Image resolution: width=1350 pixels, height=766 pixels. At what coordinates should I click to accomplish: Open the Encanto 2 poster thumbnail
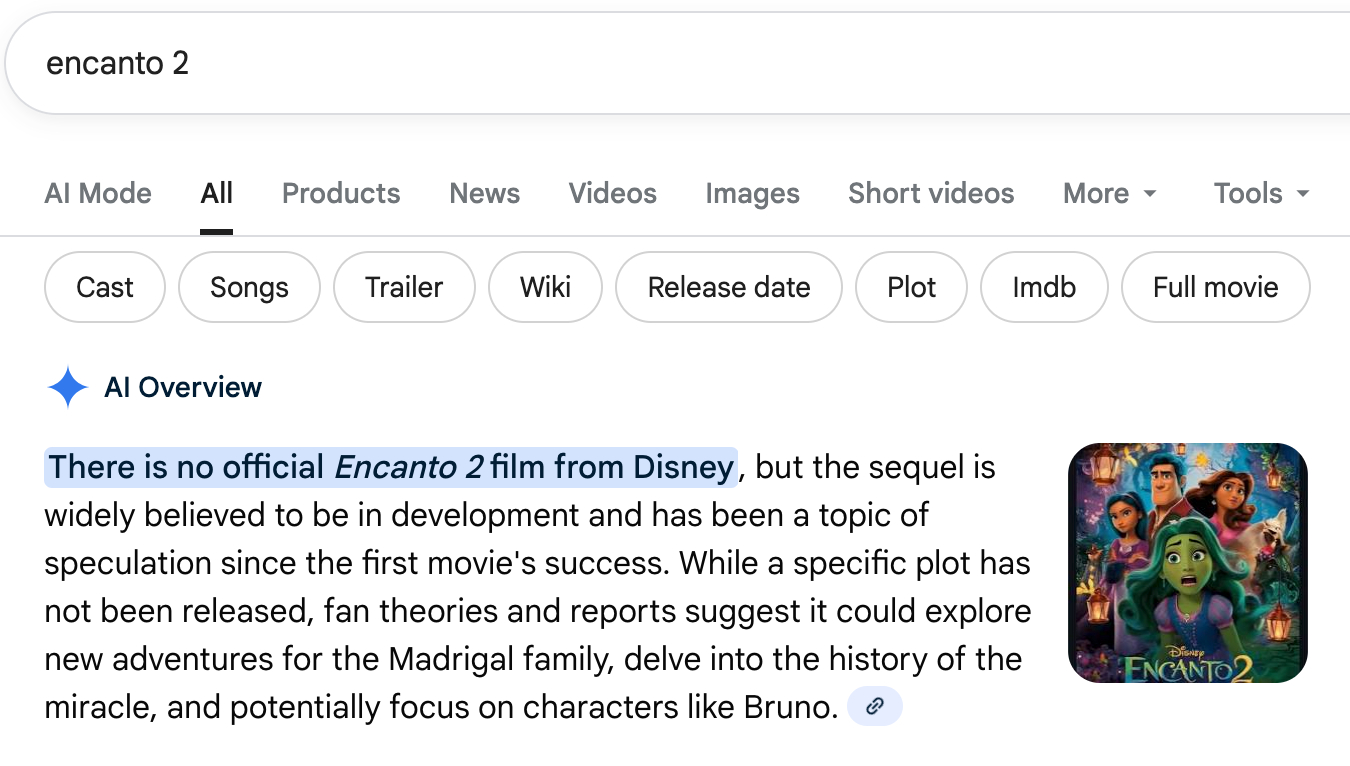coord(1187,563)
